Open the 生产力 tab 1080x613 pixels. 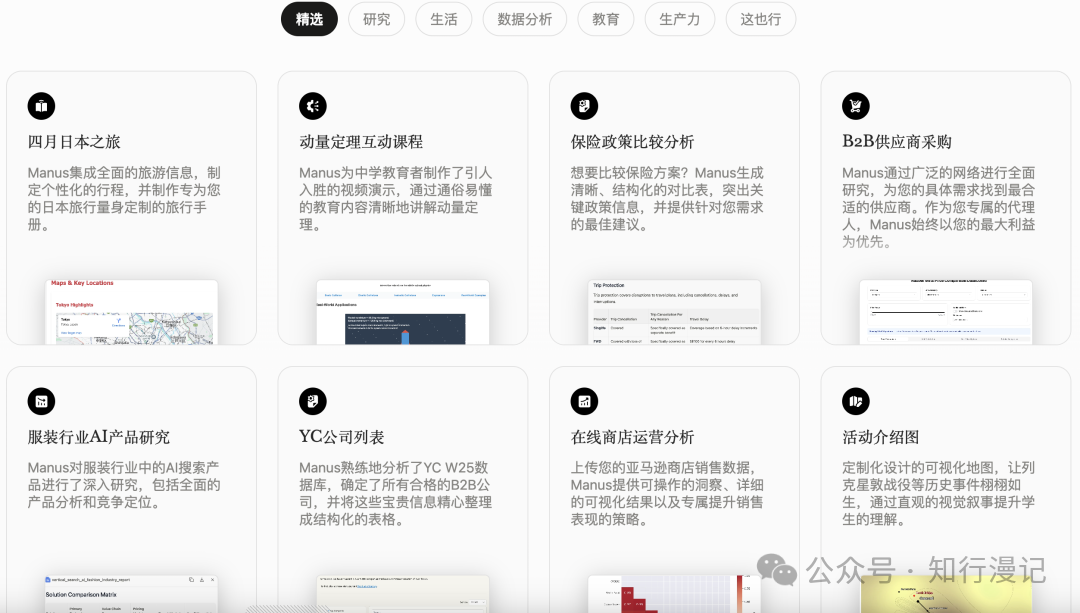pos(680,19)
